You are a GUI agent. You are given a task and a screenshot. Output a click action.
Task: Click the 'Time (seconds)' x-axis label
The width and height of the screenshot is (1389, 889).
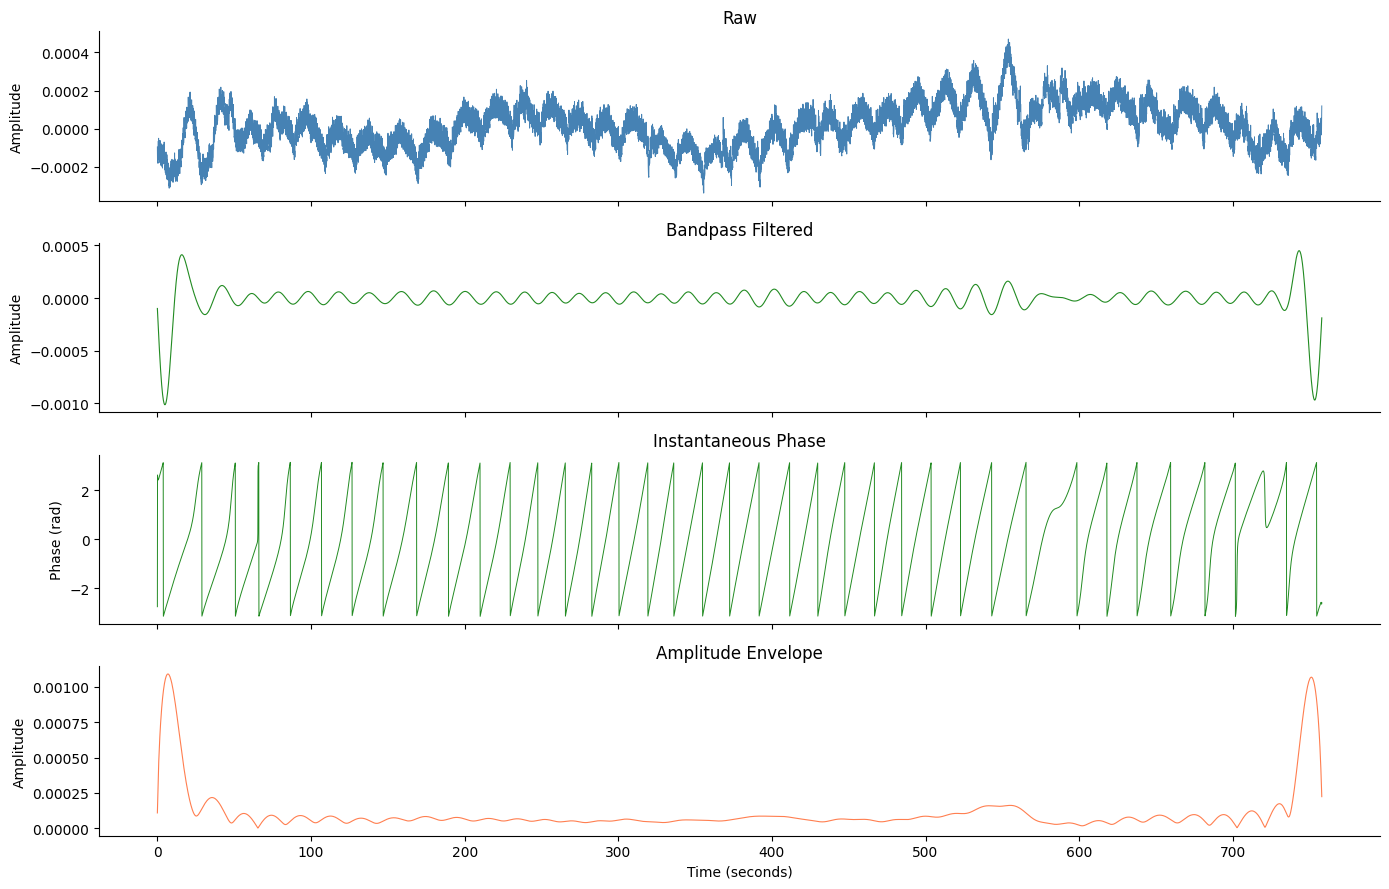click(x=739, y=872)
